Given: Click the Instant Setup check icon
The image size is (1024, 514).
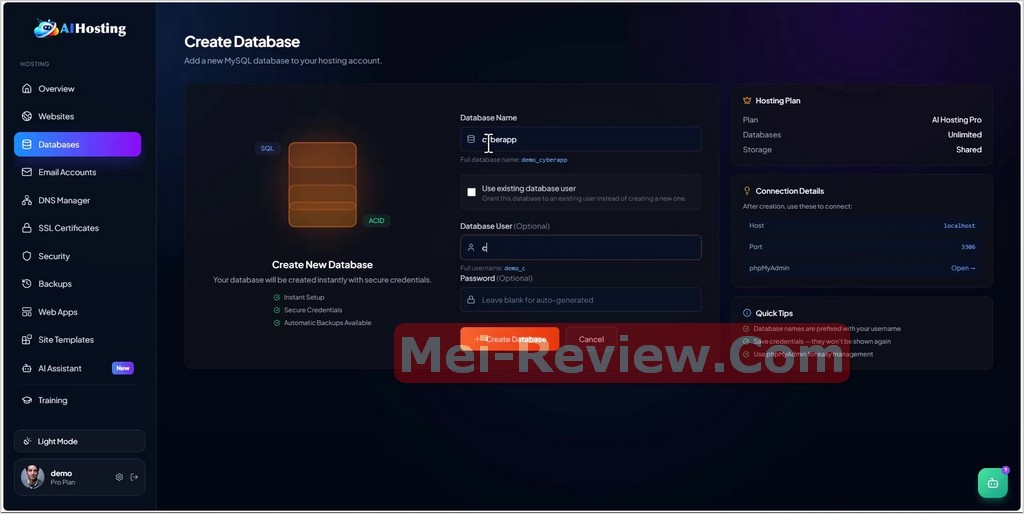Looking at the screenshot, I should click(x=277, y=297).
